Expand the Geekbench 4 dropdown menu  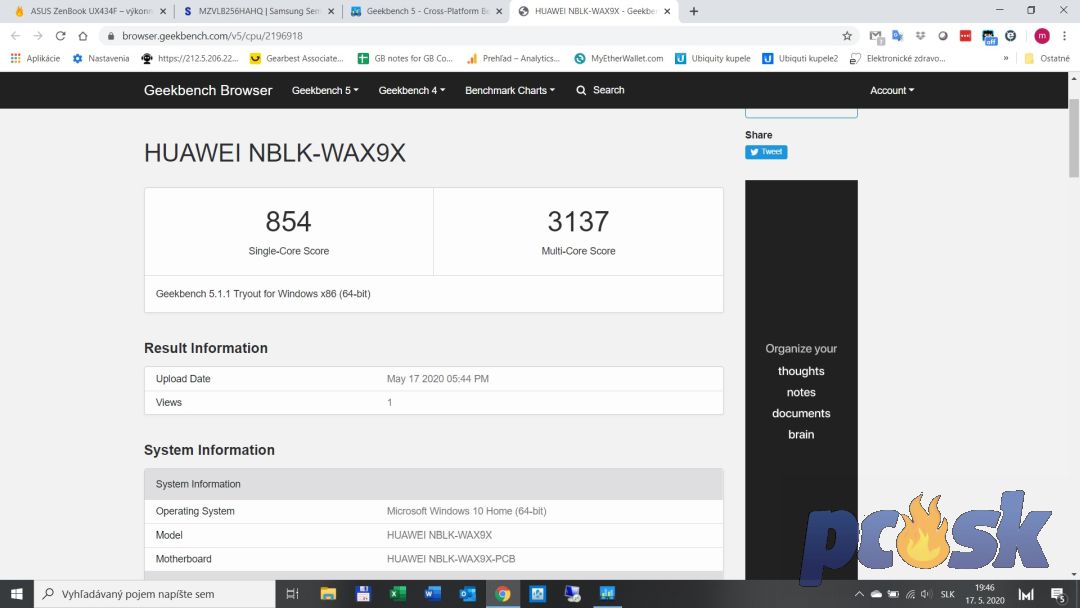point(412,90)
